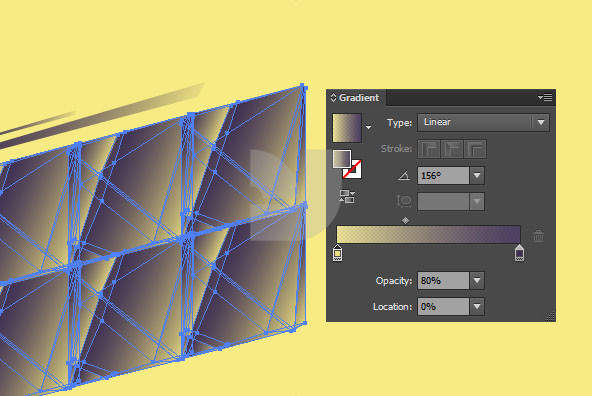This screenshot has width=592, height=396.
Task: Activate the Fill box swatch
Action: 342,159
